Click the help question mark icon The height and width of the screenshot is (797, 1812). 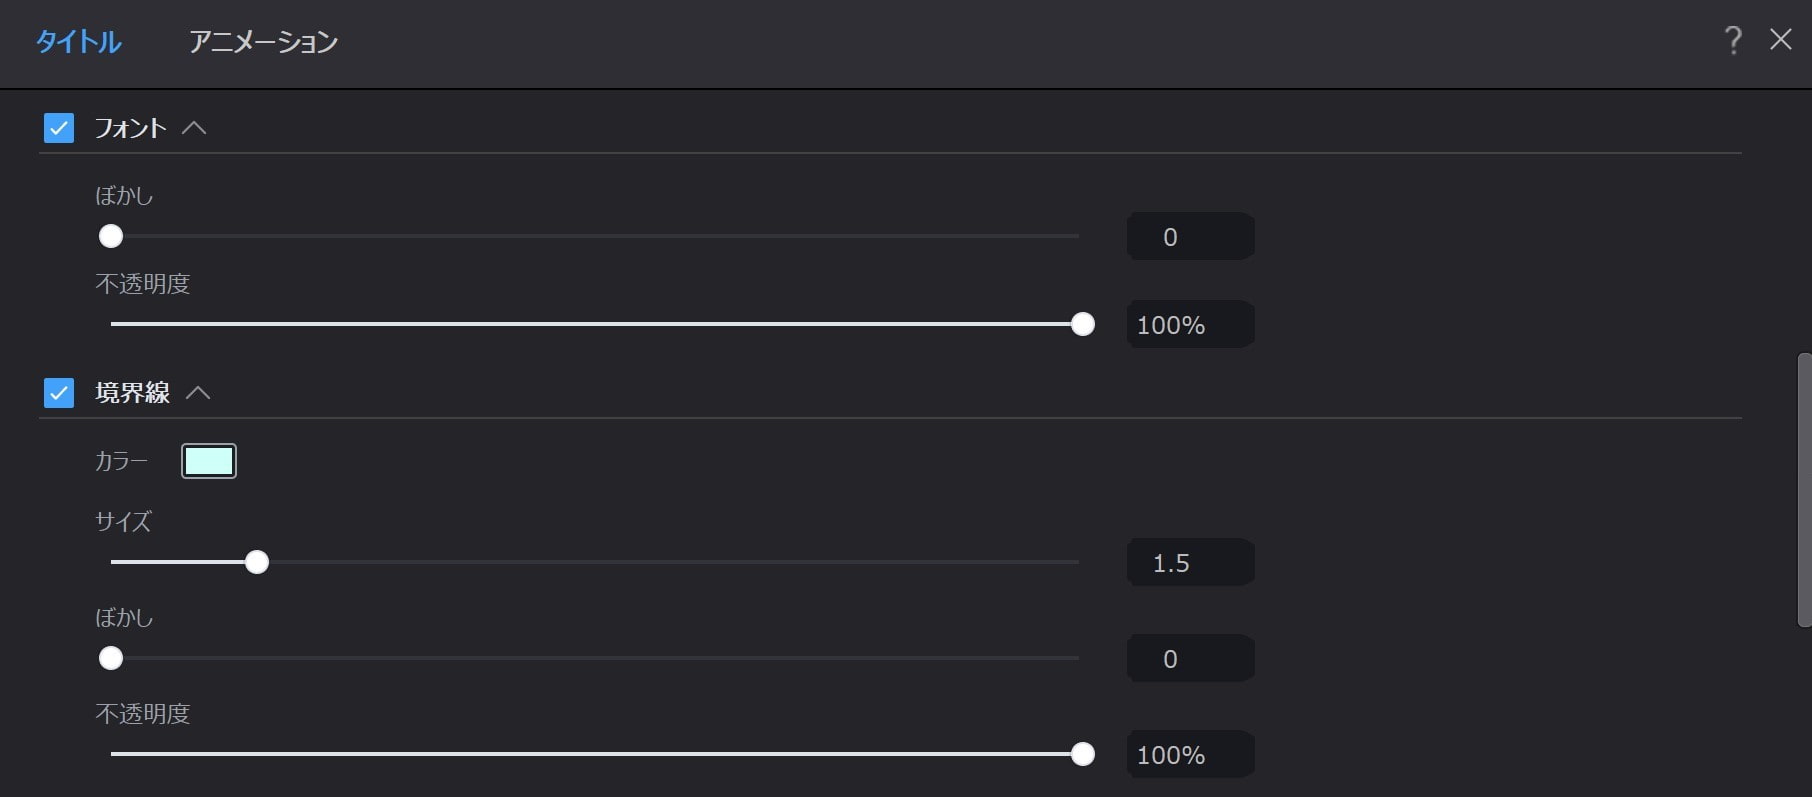[x=1733, y=40]
